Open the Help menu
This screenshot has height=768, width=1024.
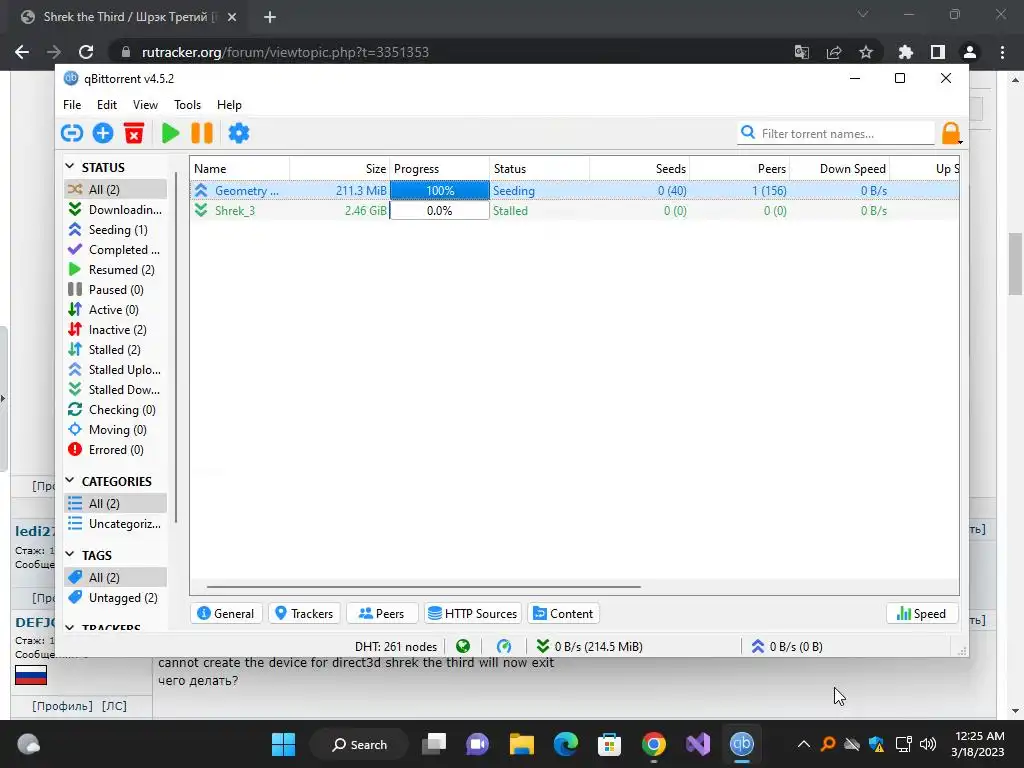point(229,104)
